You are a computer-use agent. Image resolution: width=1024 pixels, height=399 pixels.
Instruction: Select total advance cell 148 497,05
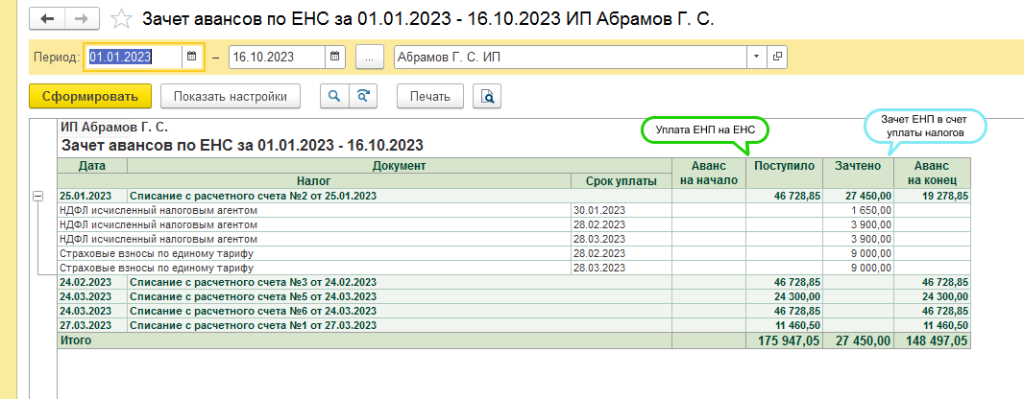(932, 340)
